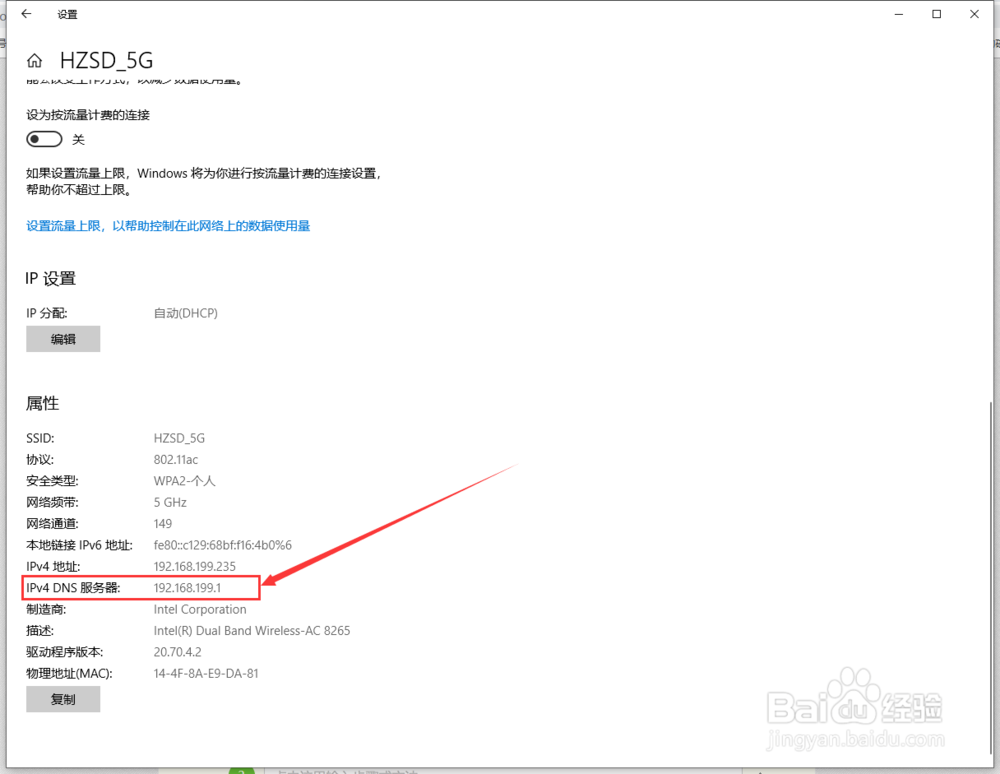Open the set data limit link

click(168, 226)
